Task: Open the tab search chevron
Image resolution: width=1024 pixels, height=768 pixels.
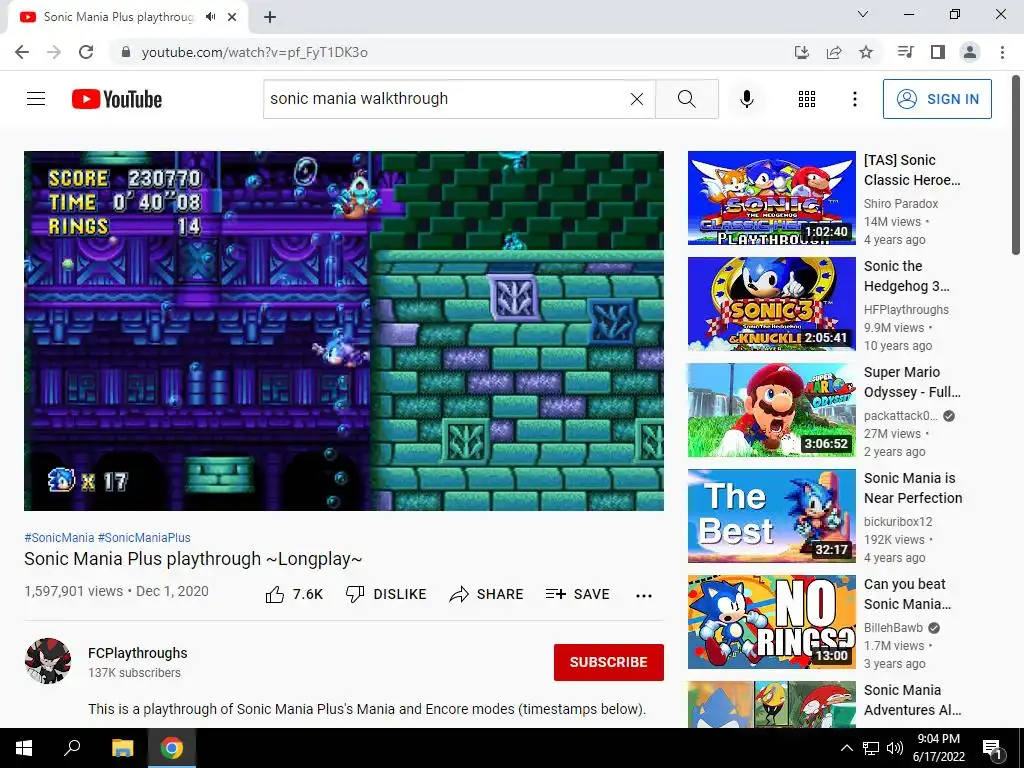Action: [x=863, y=14]
